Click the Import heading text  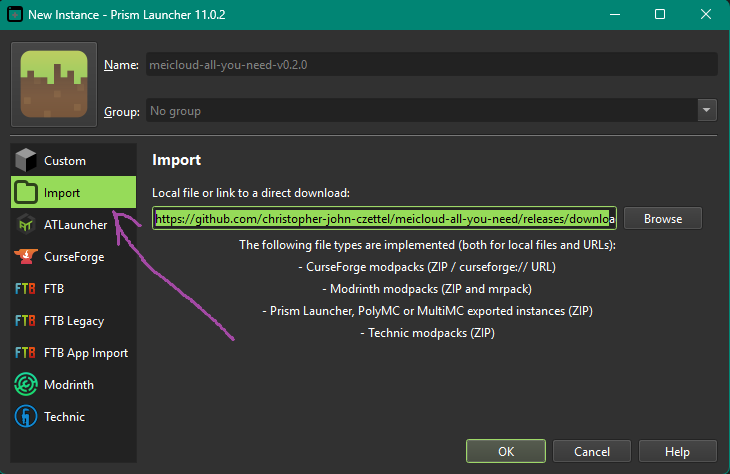click(176, 160)
